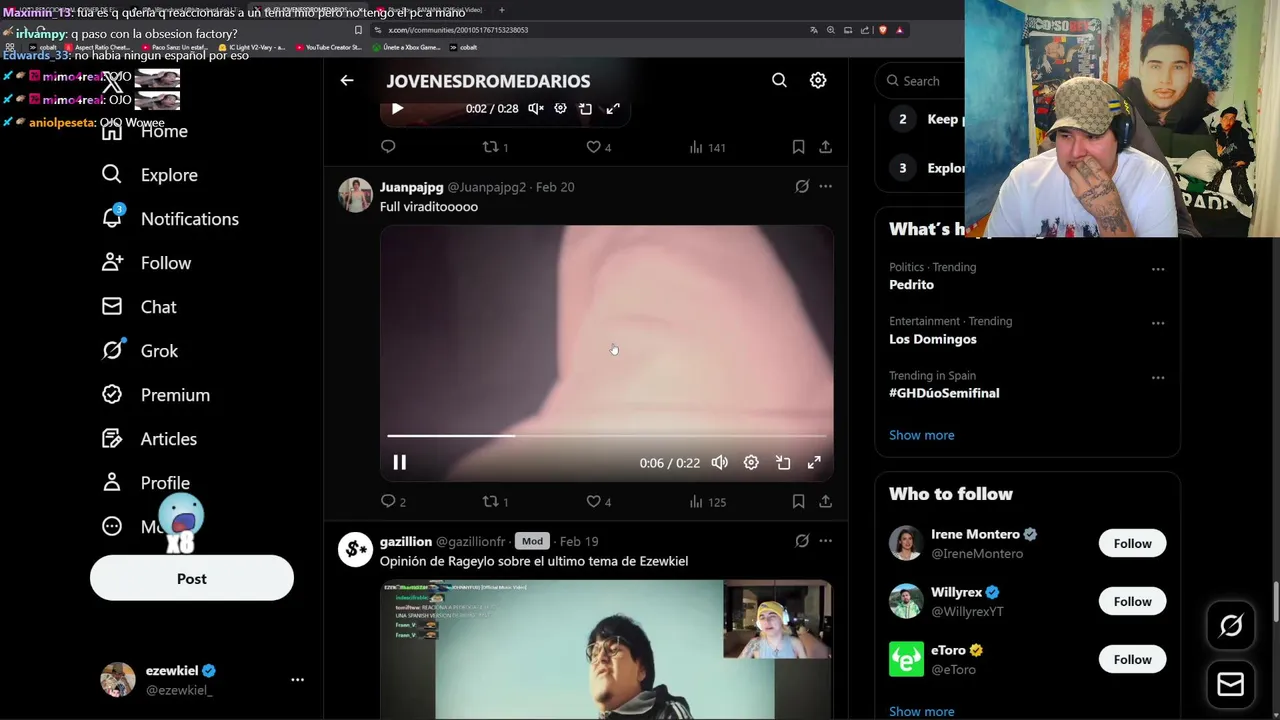Enable picture-in-picture on Juanpajpg video

pos(783,462)
